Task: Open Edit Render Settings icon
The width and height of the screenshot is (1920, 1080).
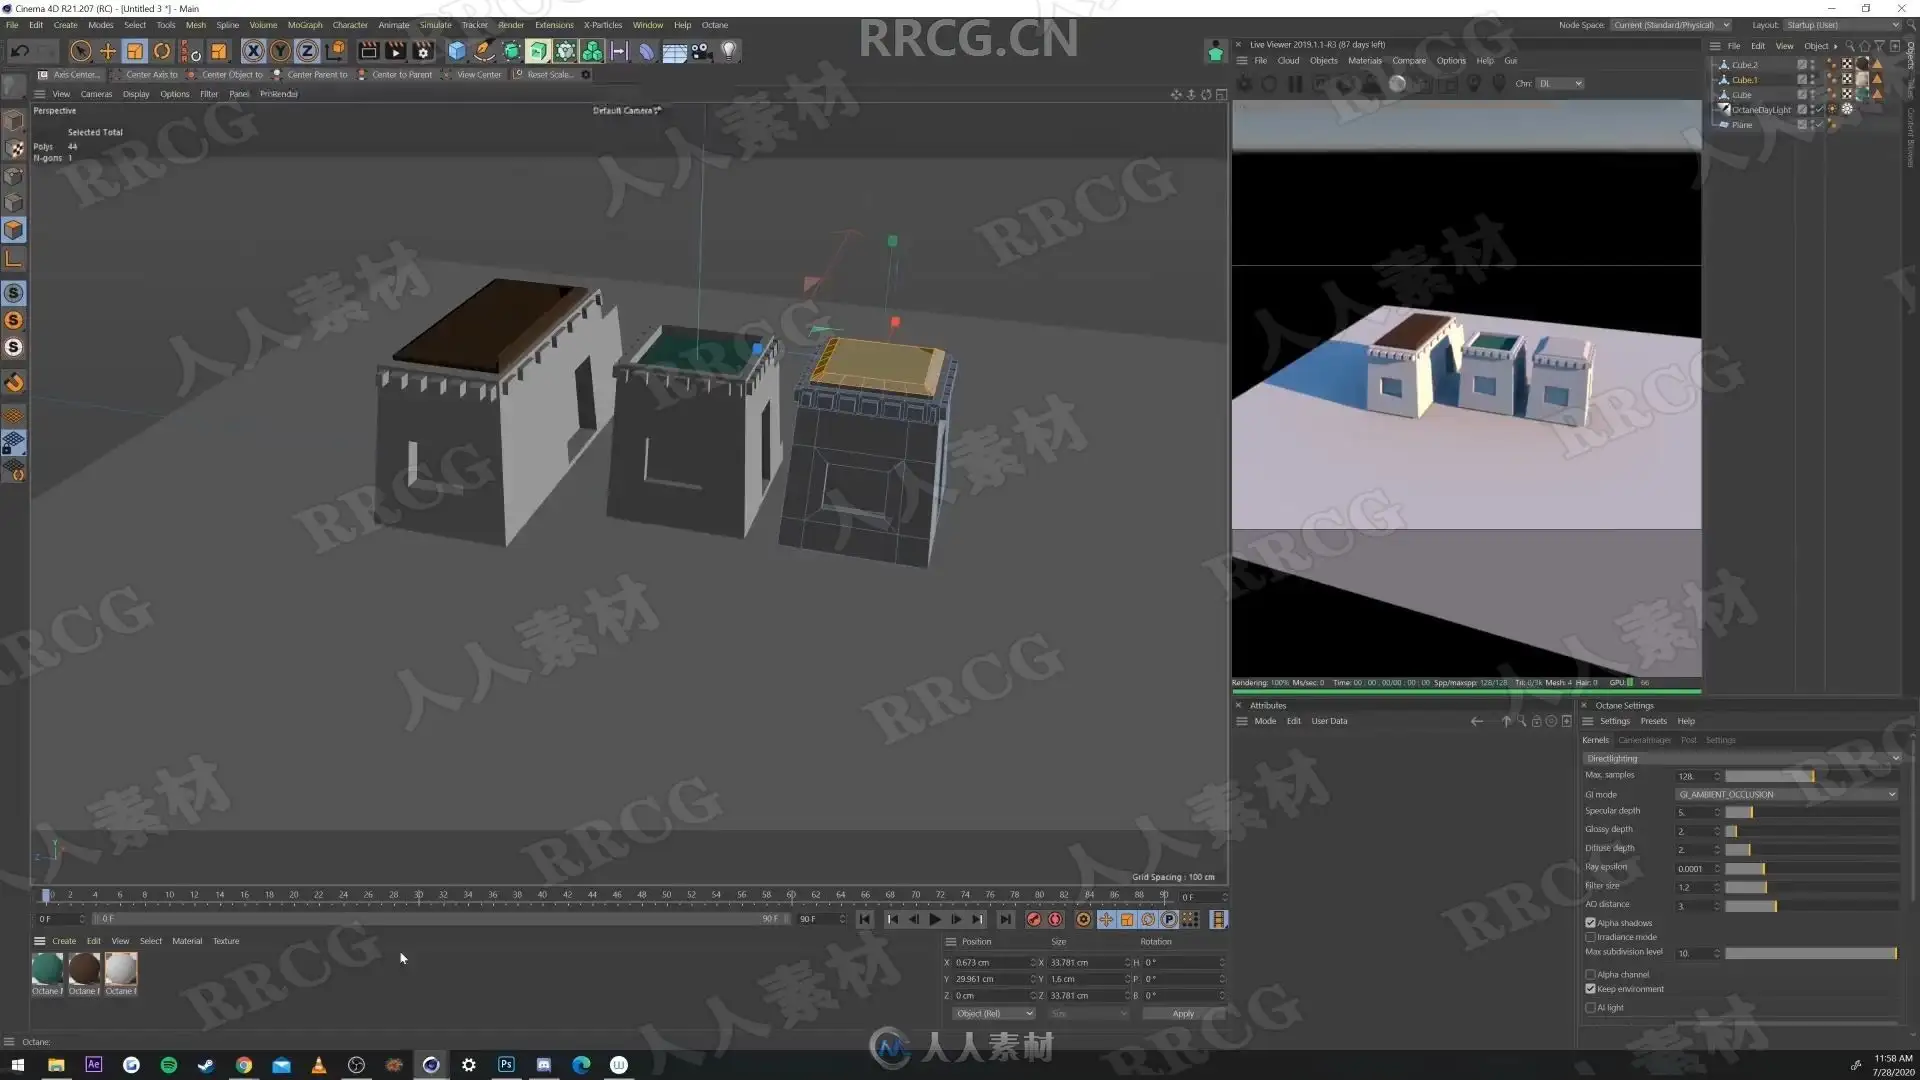Action: [x=423, y=51]
